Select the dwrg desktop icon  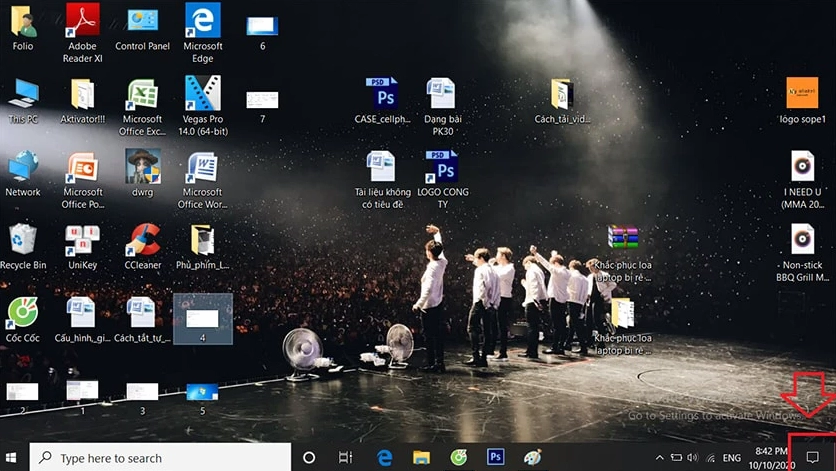coord(142,173)
